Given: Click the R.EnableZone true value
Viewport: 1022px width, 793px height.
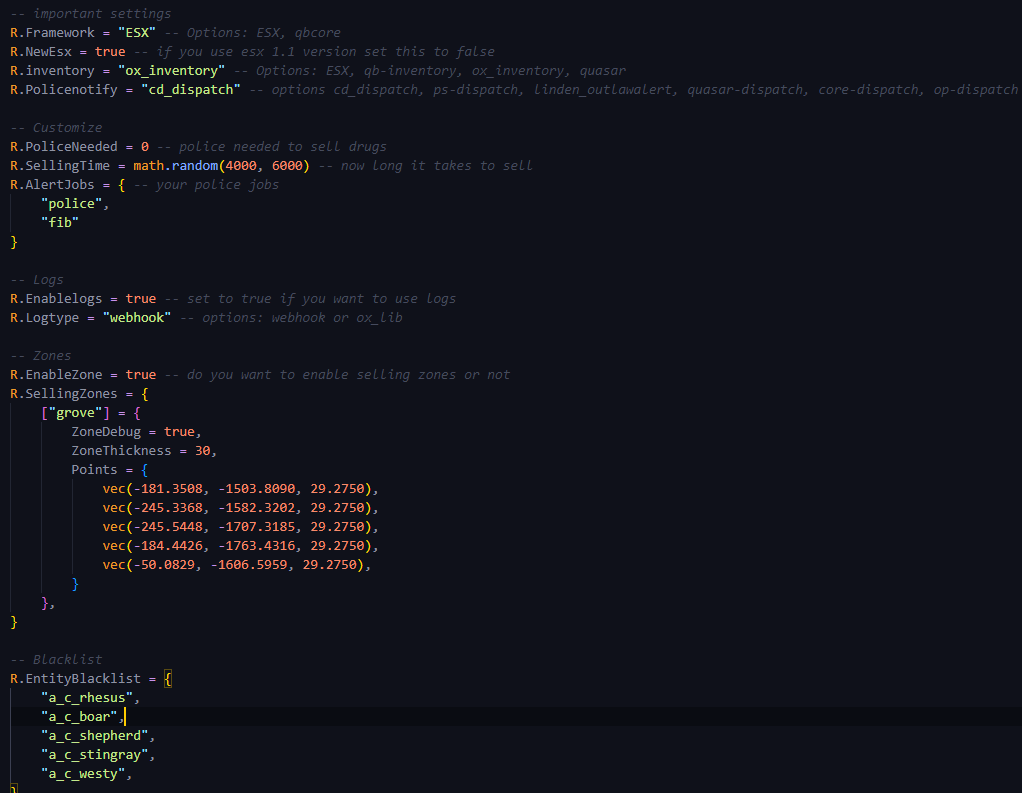Looking at the screenshot, I should 141,375.
